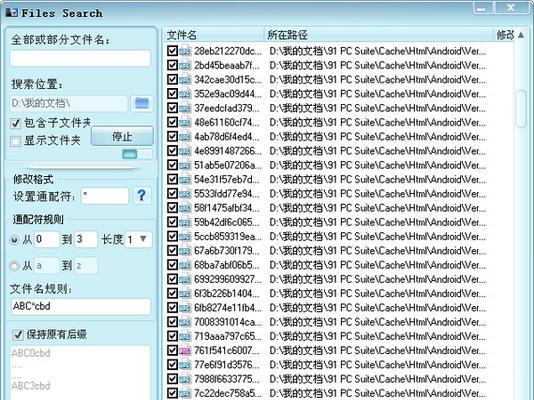Click the Files Search app icon in title bar

(x=12, y=13)
